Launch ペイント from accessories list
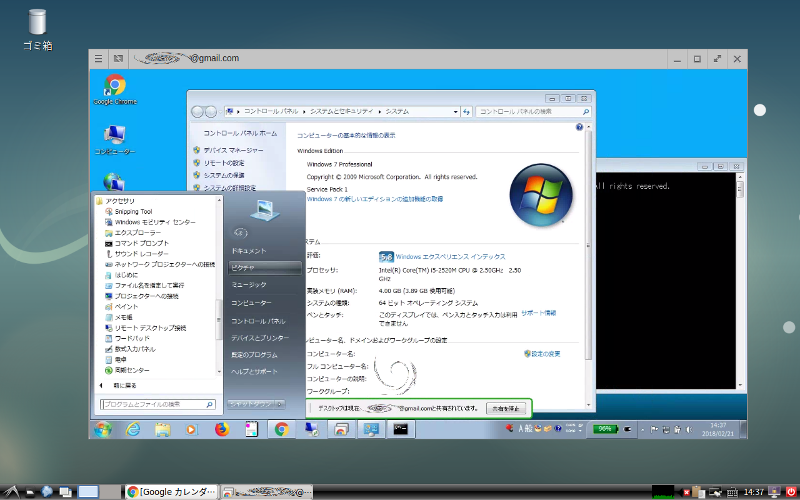 coord(121,307)
